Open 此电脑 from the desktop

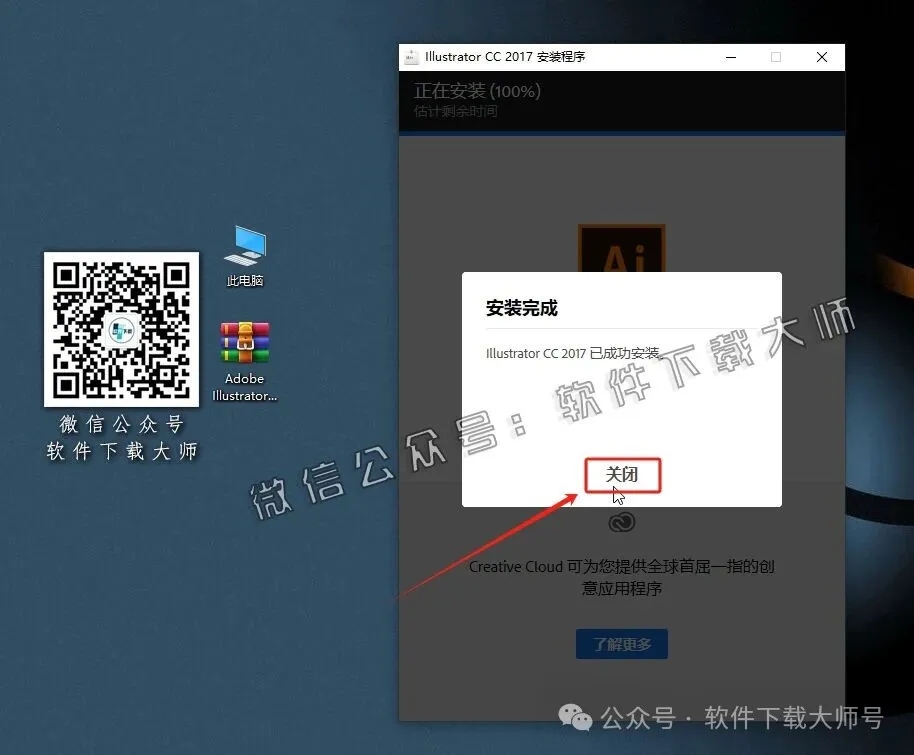(244, 248)
